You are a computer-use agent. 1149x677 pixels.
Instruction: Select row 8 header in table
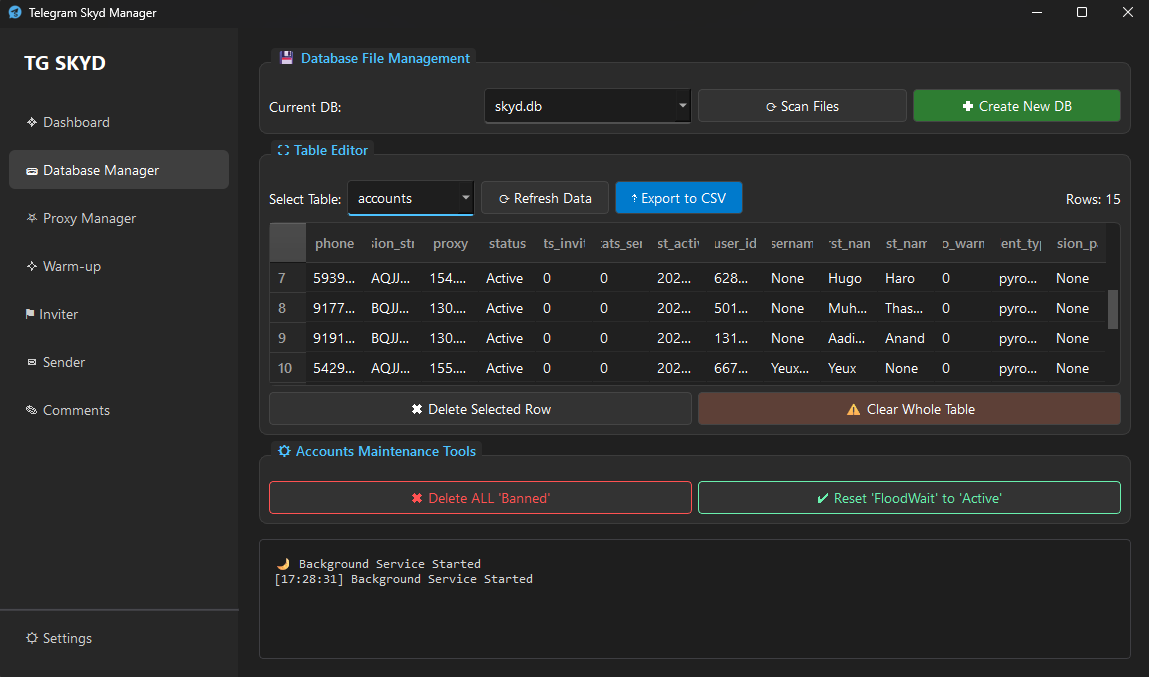(282, 308)
